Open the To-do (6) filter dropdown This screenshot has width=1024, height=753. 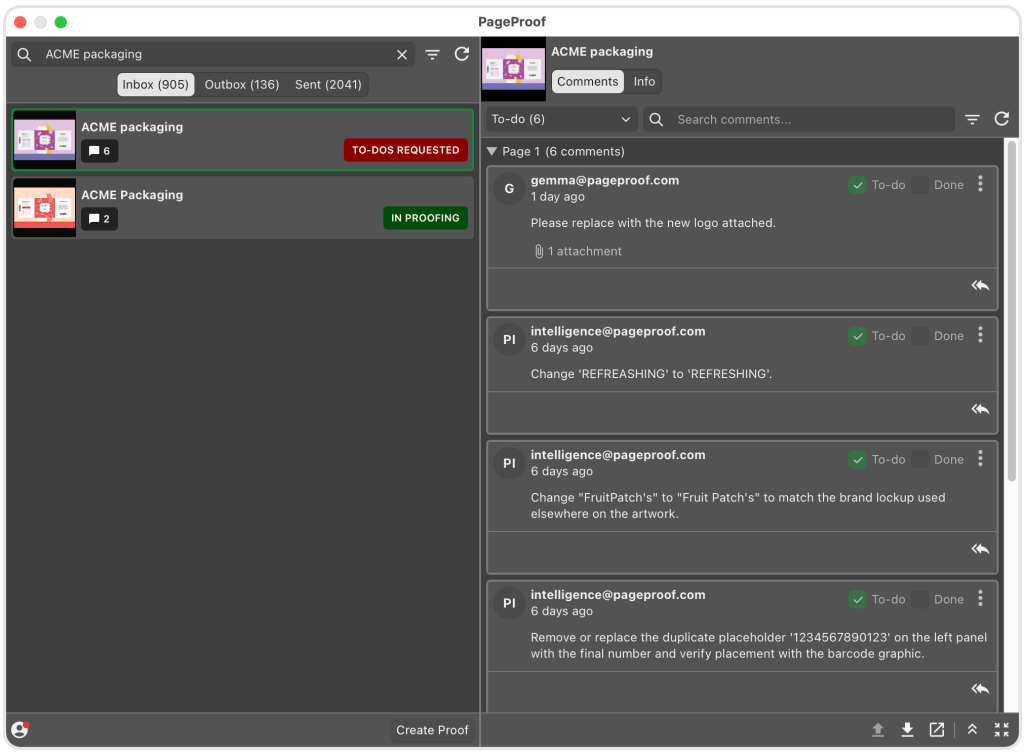(x=560, y=120)
